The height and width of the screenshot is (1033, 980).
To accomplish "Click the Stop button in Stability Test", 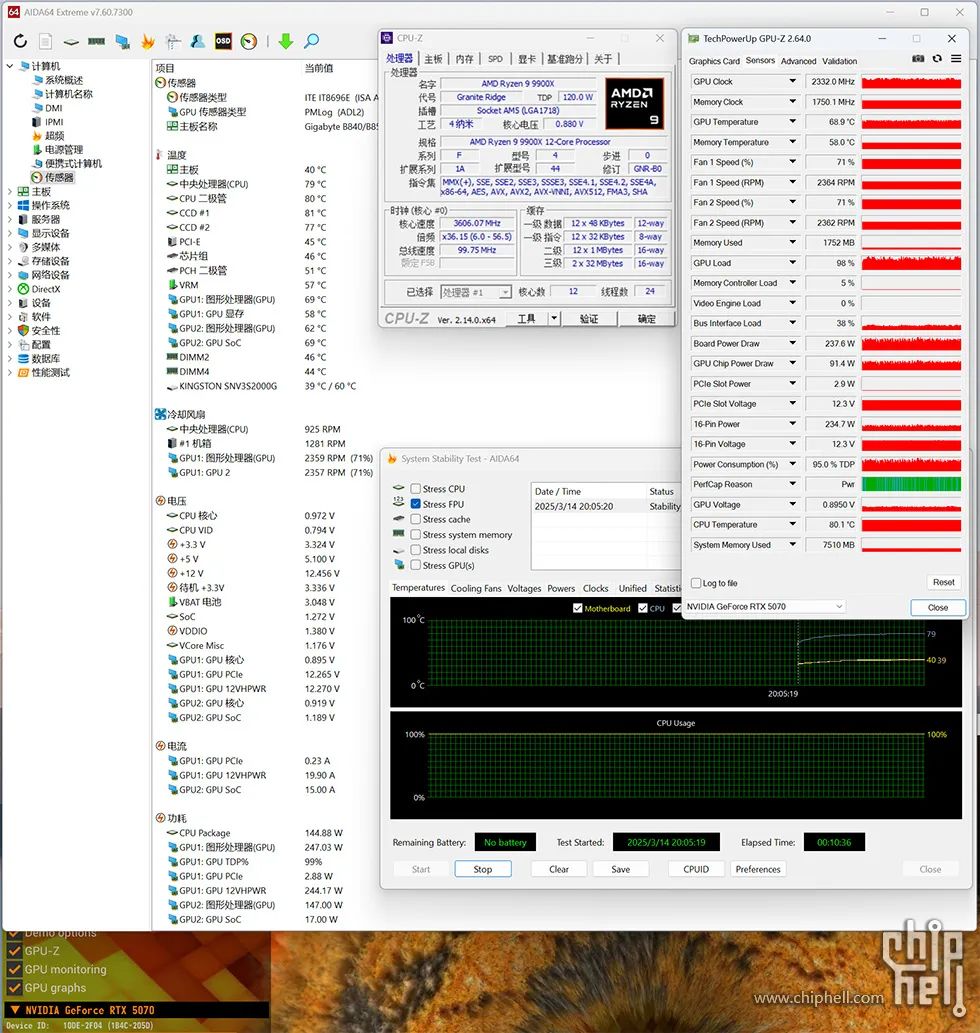I will [x=483, y=870].
